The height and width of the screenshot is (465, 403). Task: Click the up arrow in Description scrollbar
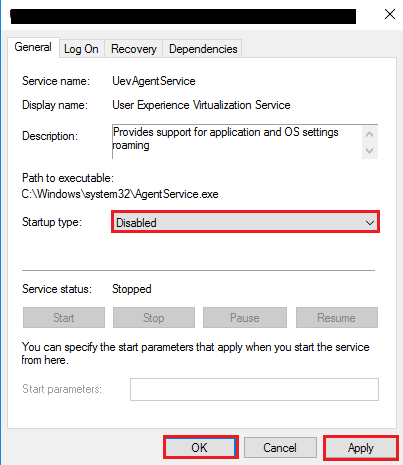pyautogui.click(x=369, y=134)
